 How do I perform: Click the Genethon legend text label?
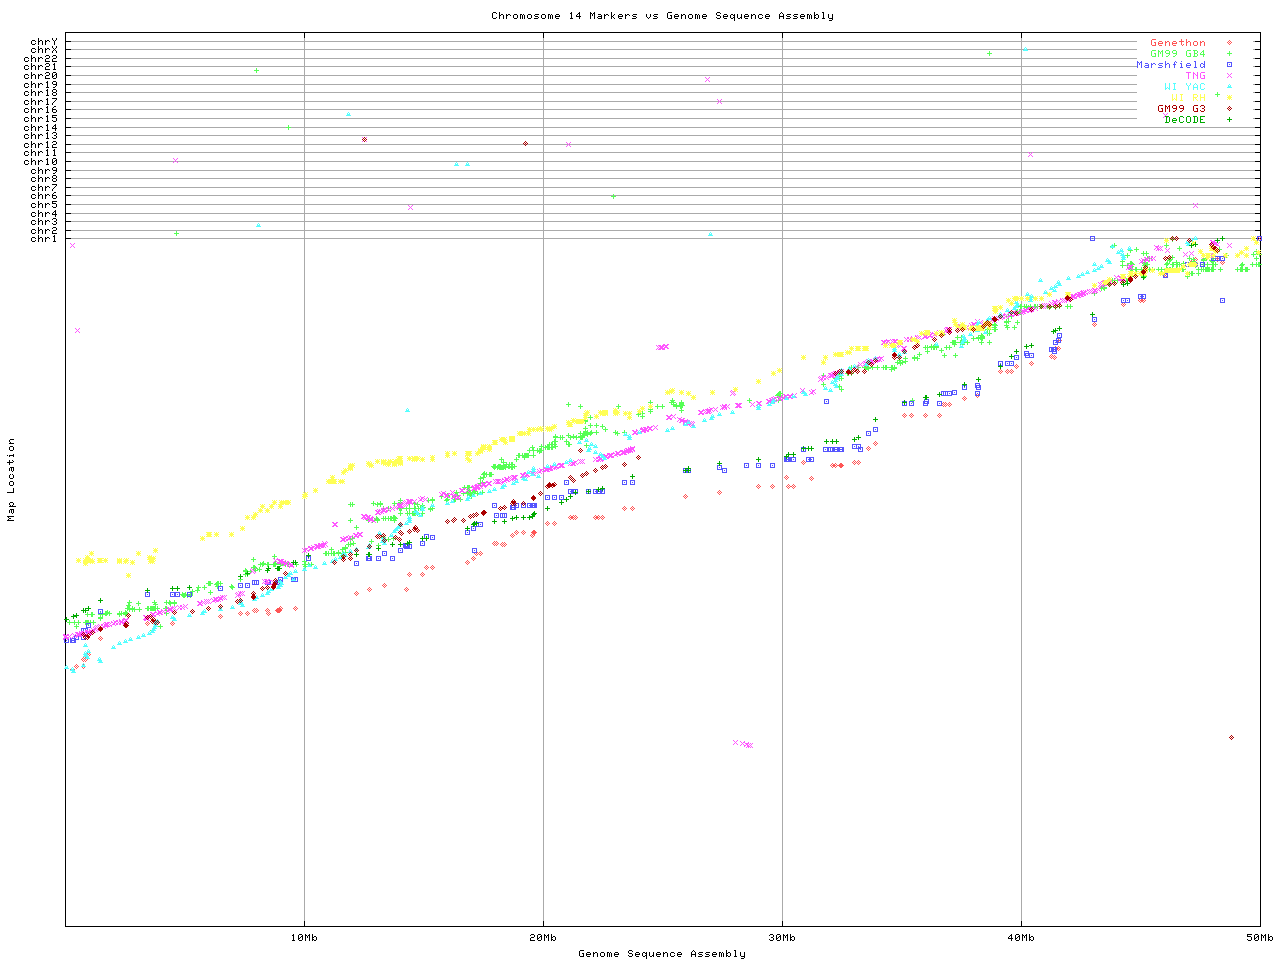coord(1177,43)
